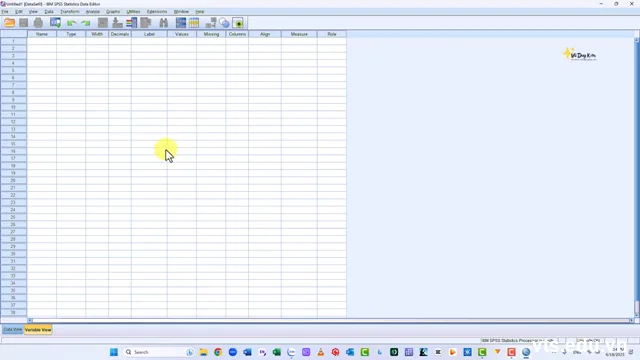Select row header number 1
This screenshot has height=360, width=640.
13,41
